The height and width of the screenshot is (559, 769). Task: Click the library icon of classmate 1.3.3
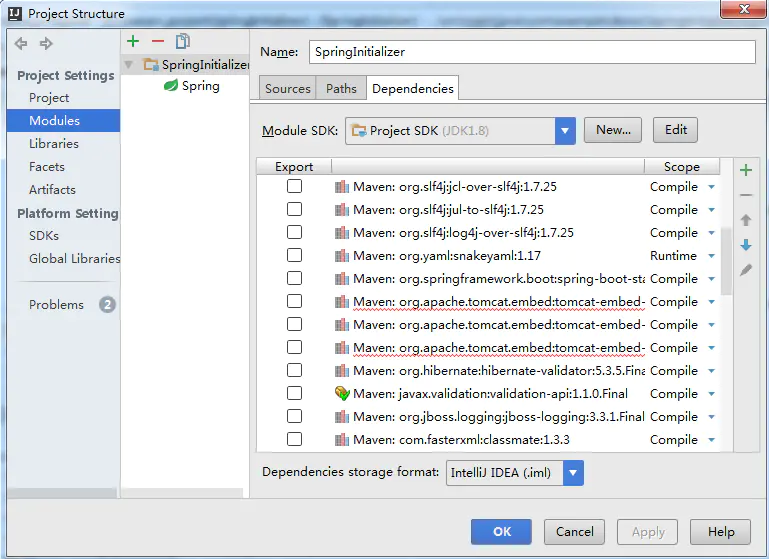tap(342, 440)
